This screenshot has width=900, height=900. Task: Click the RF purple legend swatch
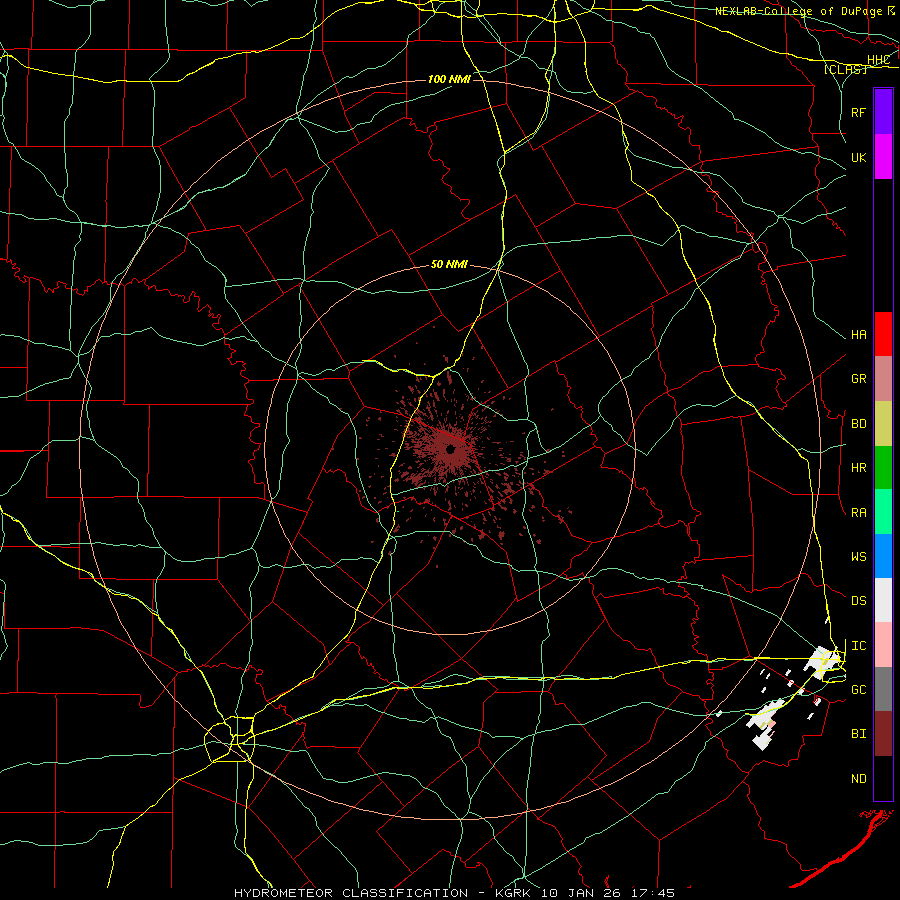tap(883, 112)
